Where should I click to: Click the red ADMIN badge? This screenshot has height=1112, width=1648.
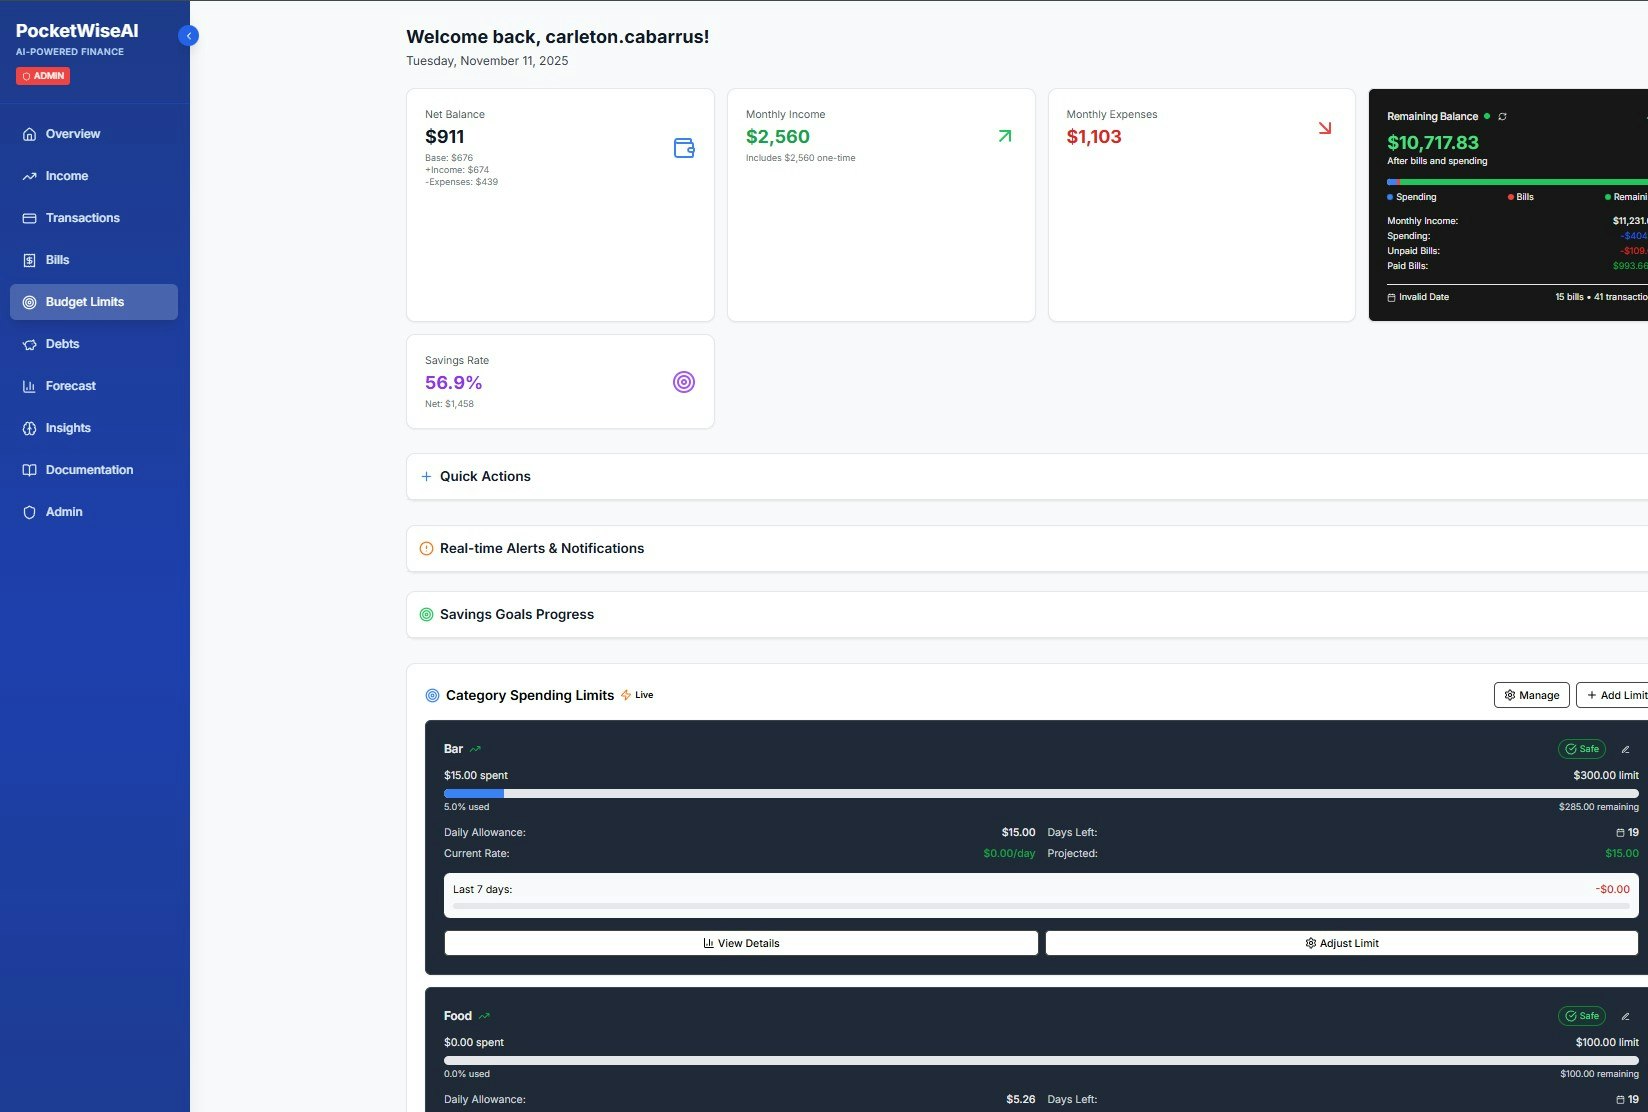43,76
